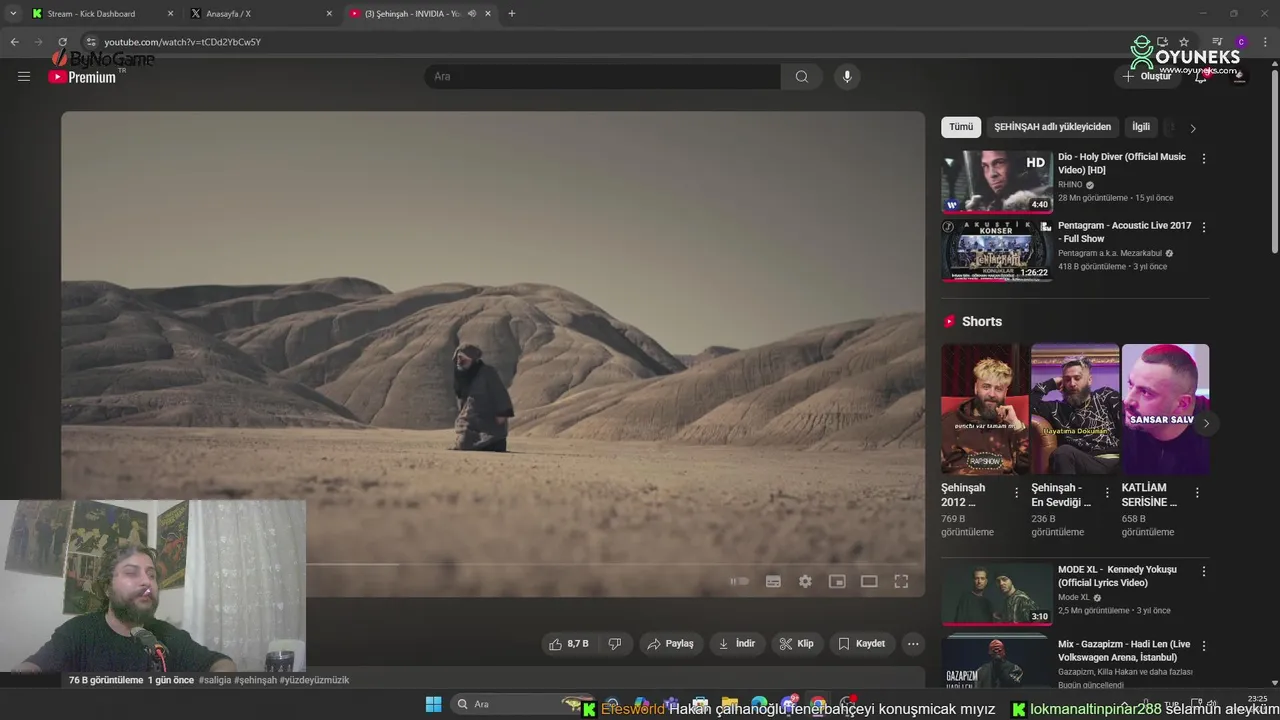Bookmark this page with star icon

1184,42
